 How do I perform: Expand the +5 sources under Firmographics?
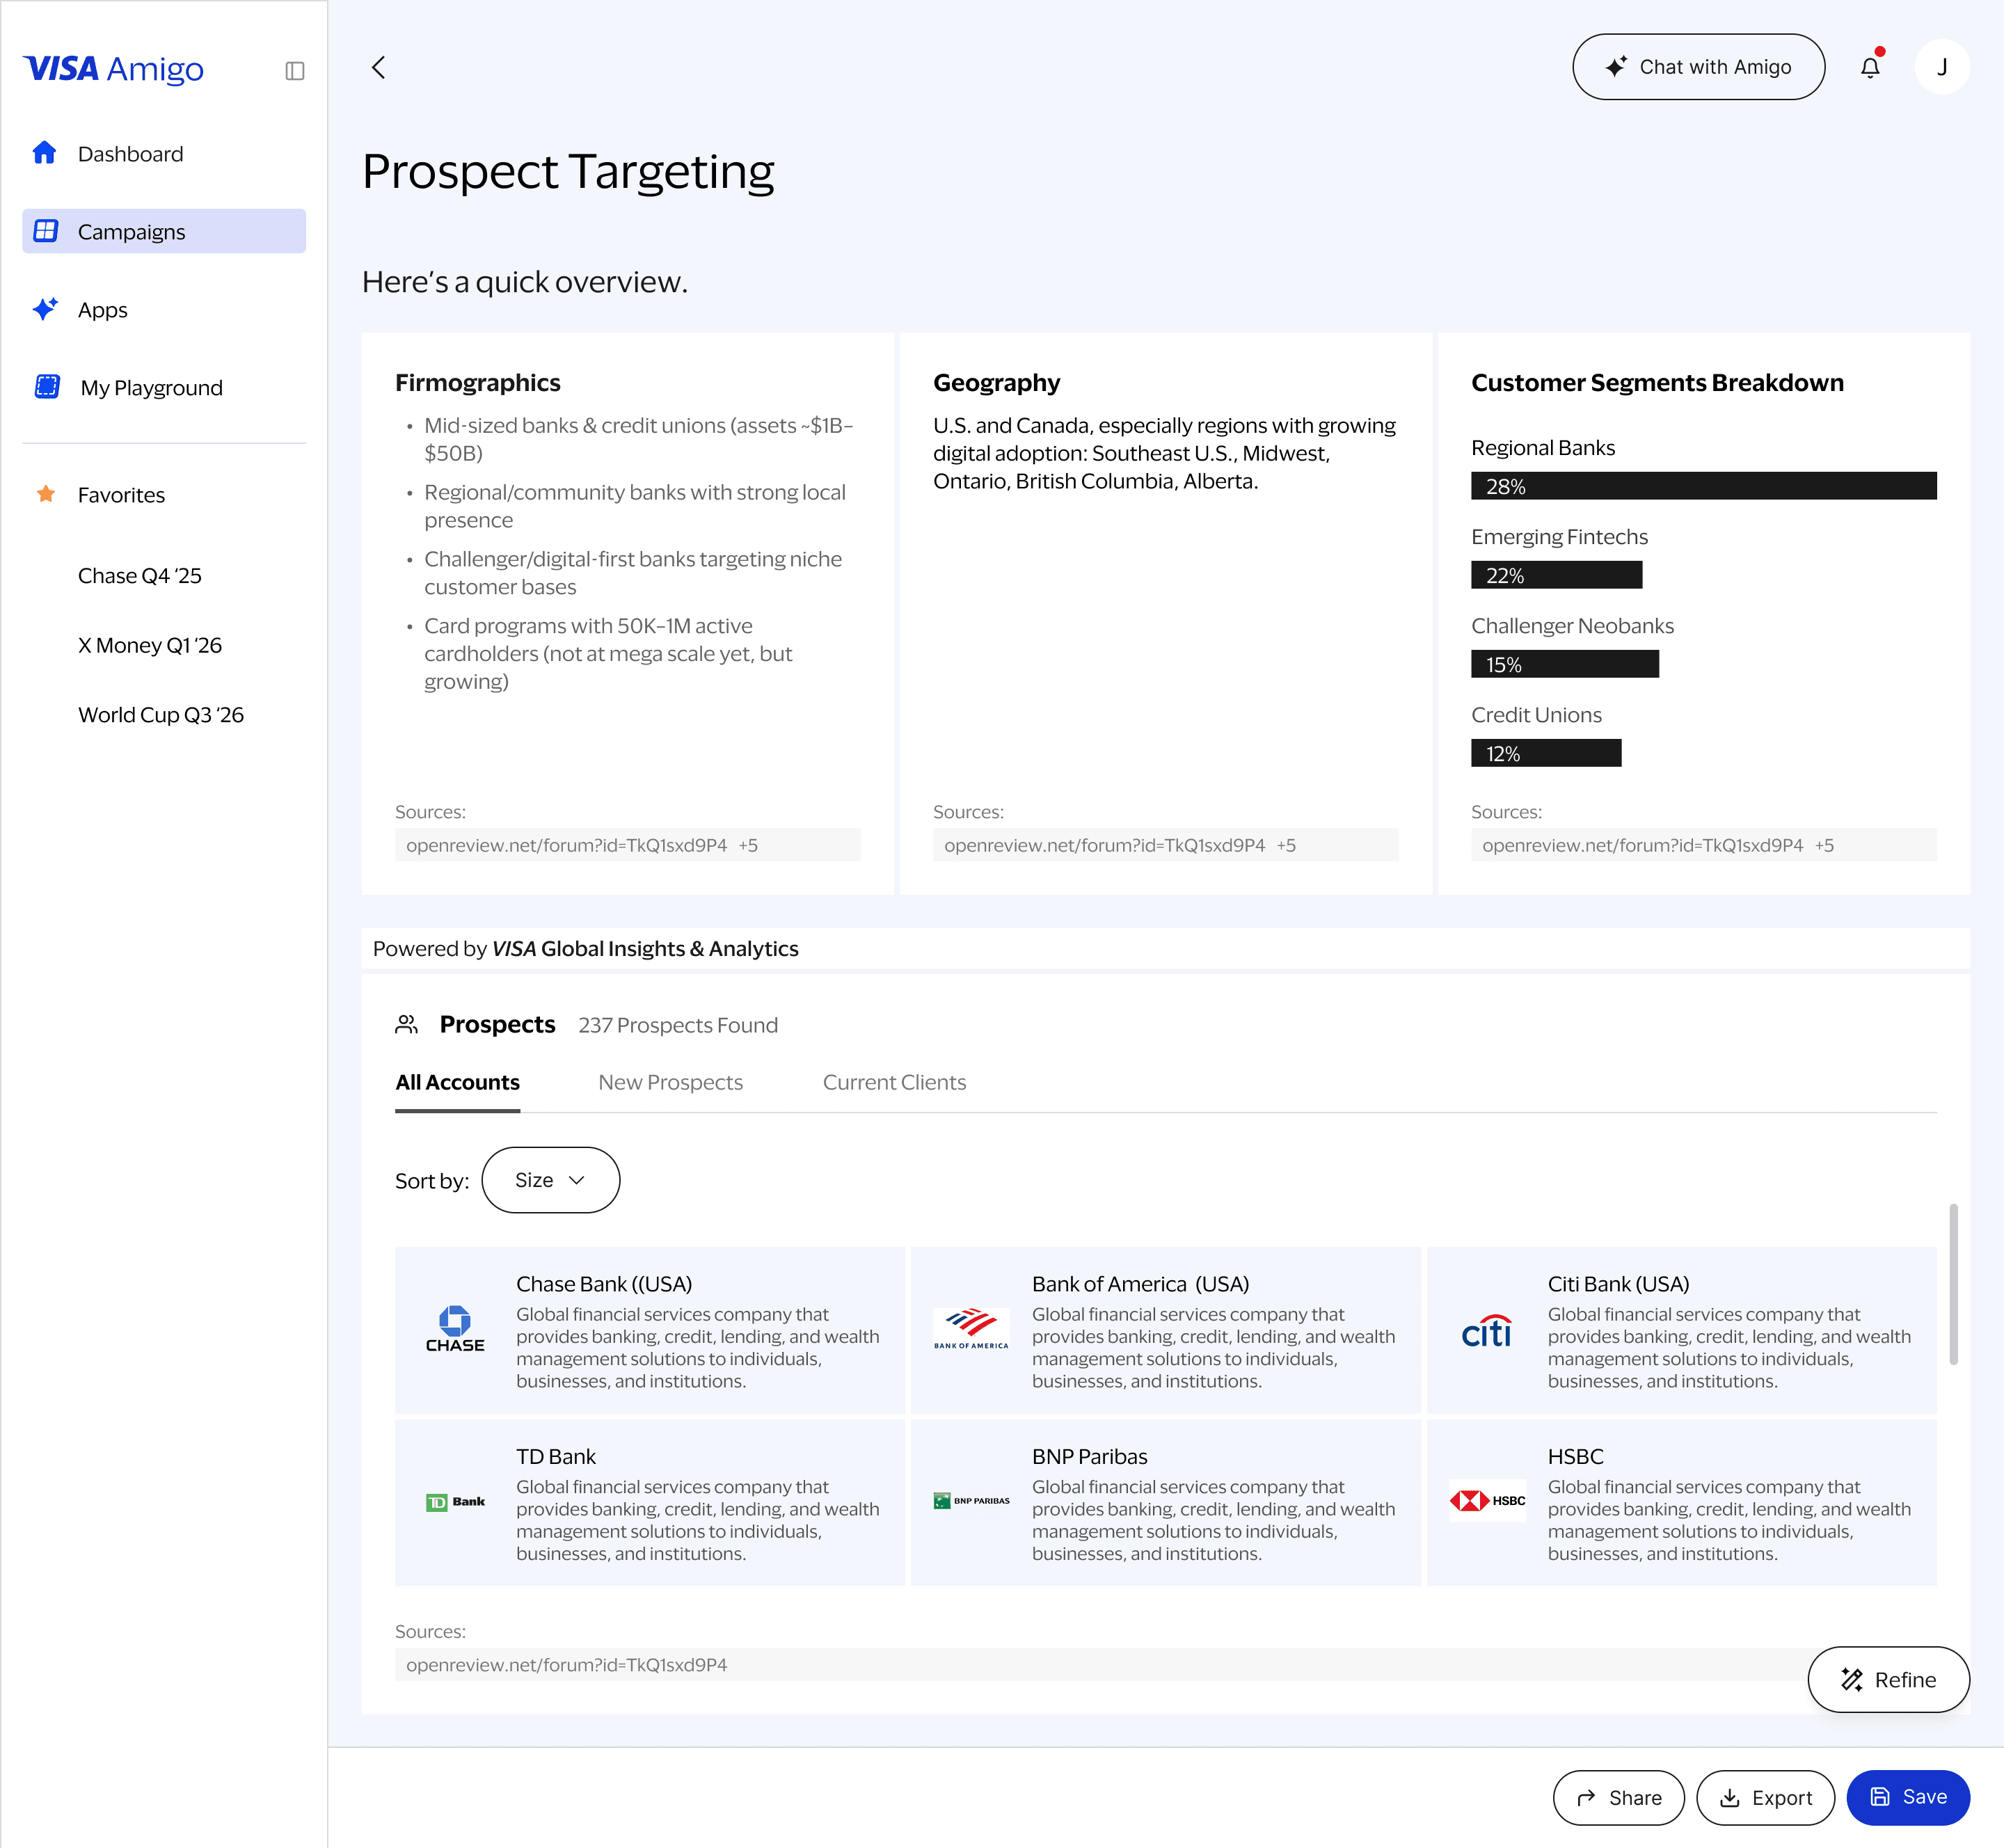click(x=748, y=845)
